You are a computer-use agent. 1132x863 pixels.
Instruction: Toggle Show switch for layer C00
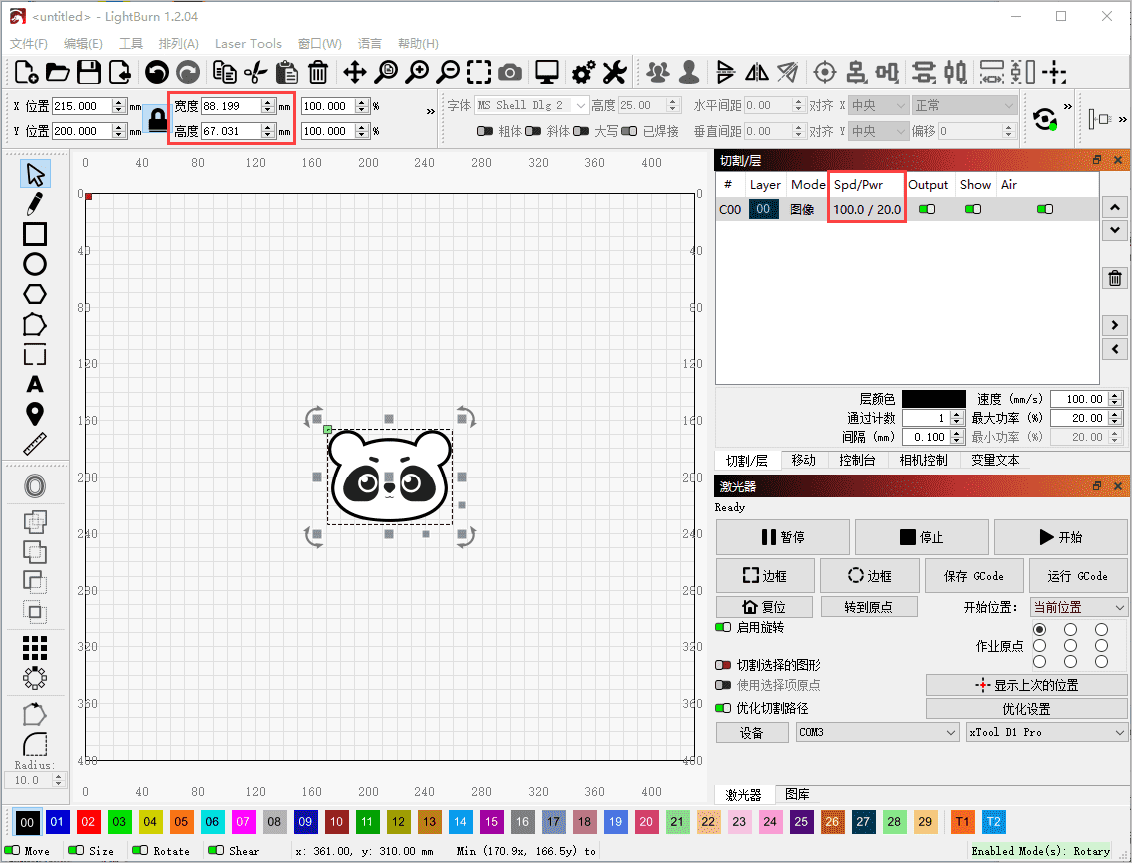pos(972,209)
